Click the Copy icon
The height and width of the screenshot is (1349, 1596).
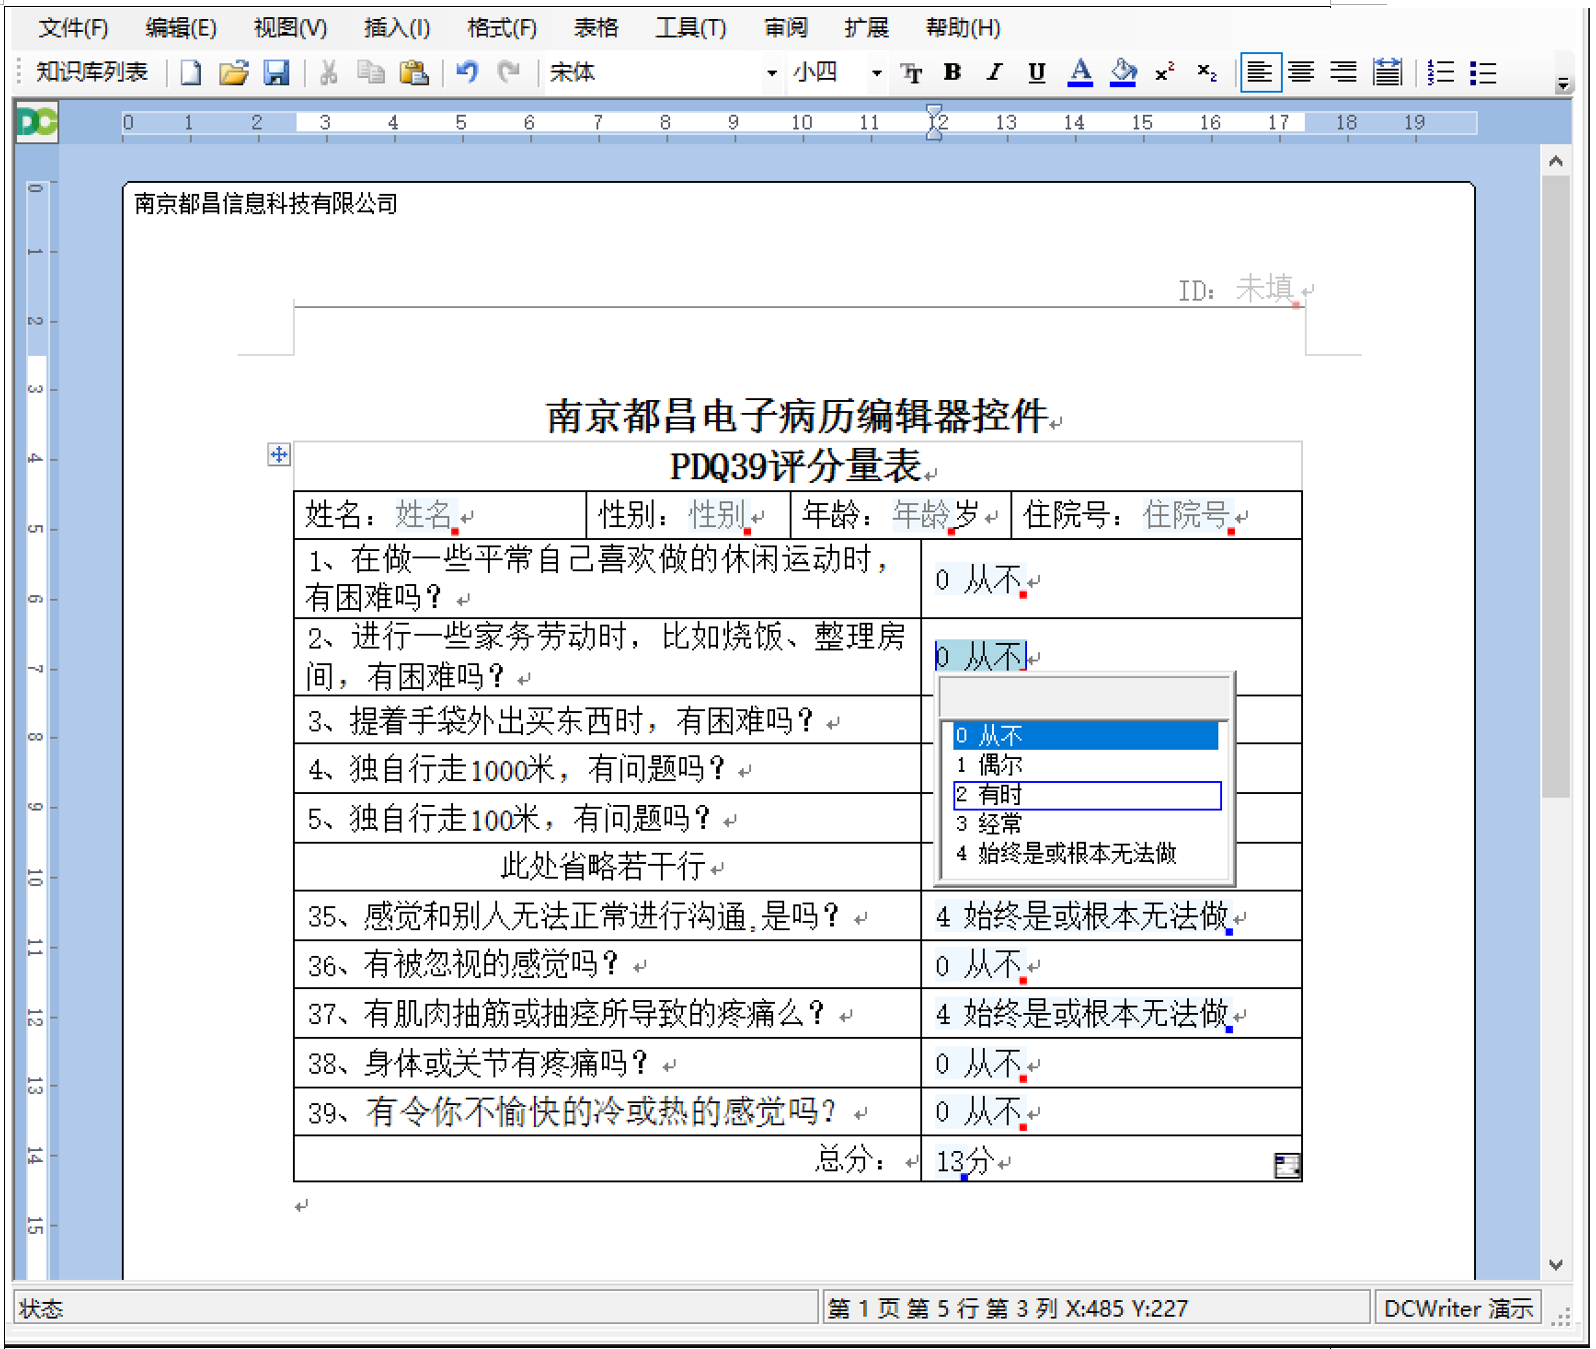pyautogui.click(x=371, y=73)
